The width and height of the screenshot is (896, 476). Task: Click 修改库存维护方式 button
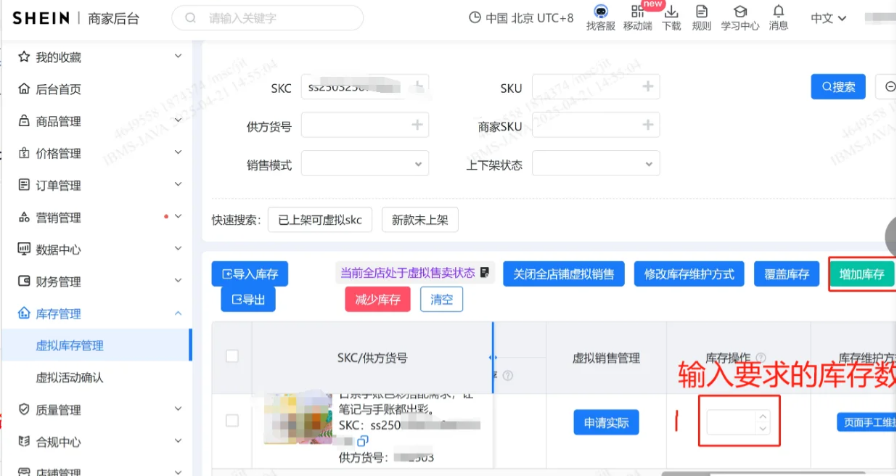pos(689,274)
